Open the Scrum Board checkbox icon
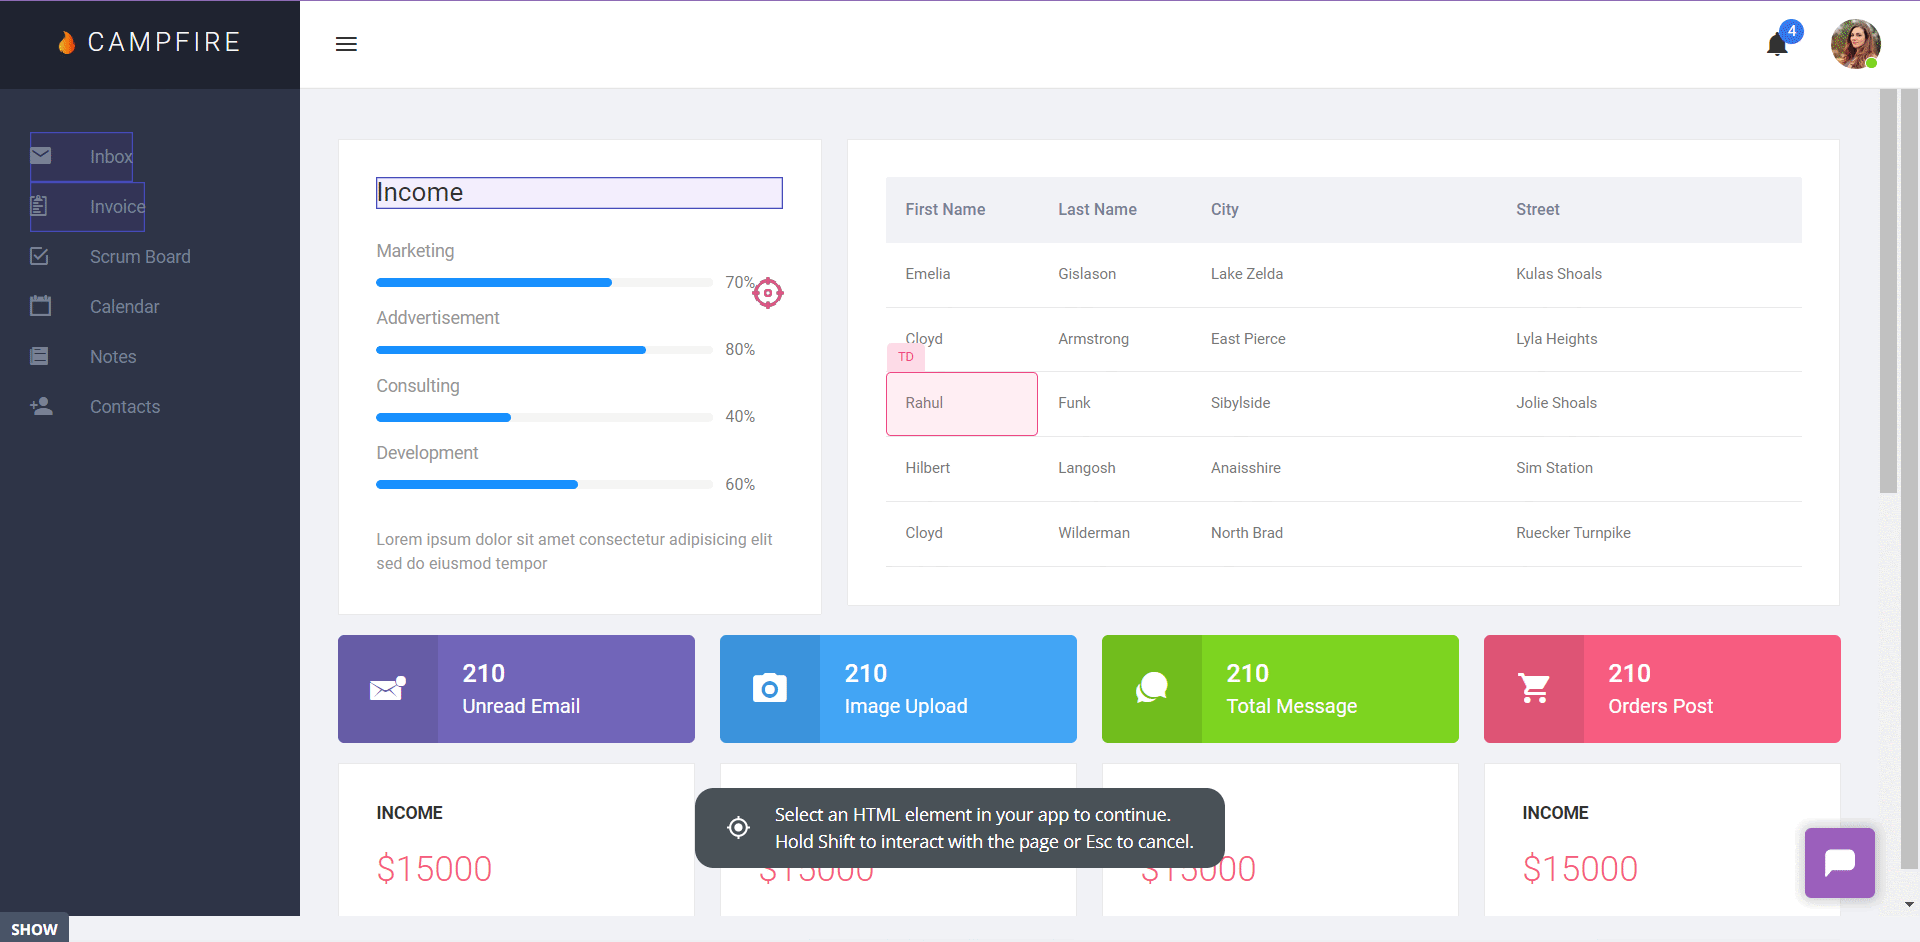The image size is (1920, 942). [x=40, y=256]
